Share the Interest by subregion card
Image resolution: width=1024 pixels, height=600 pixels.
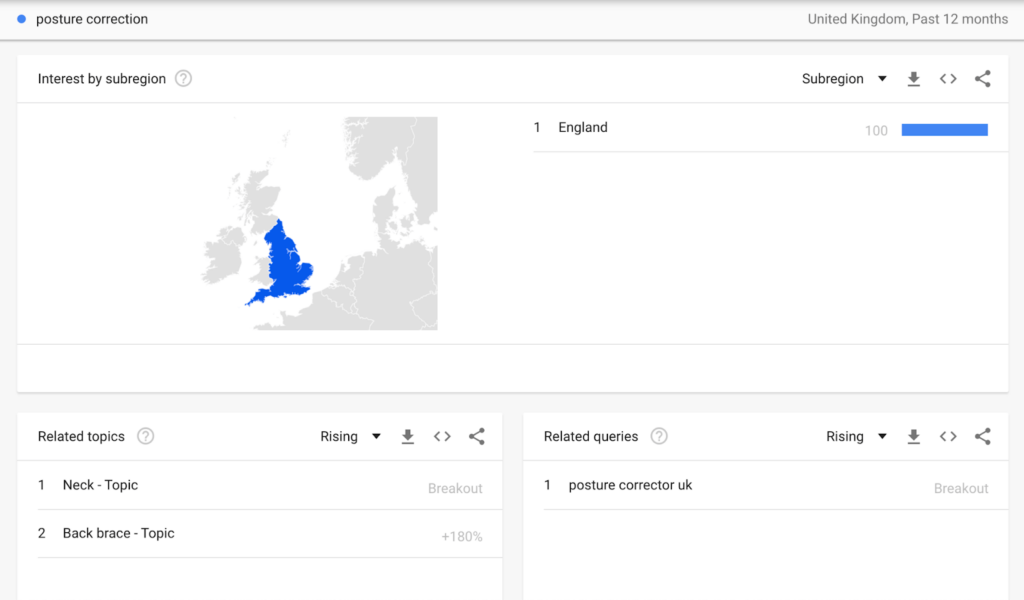983,79
